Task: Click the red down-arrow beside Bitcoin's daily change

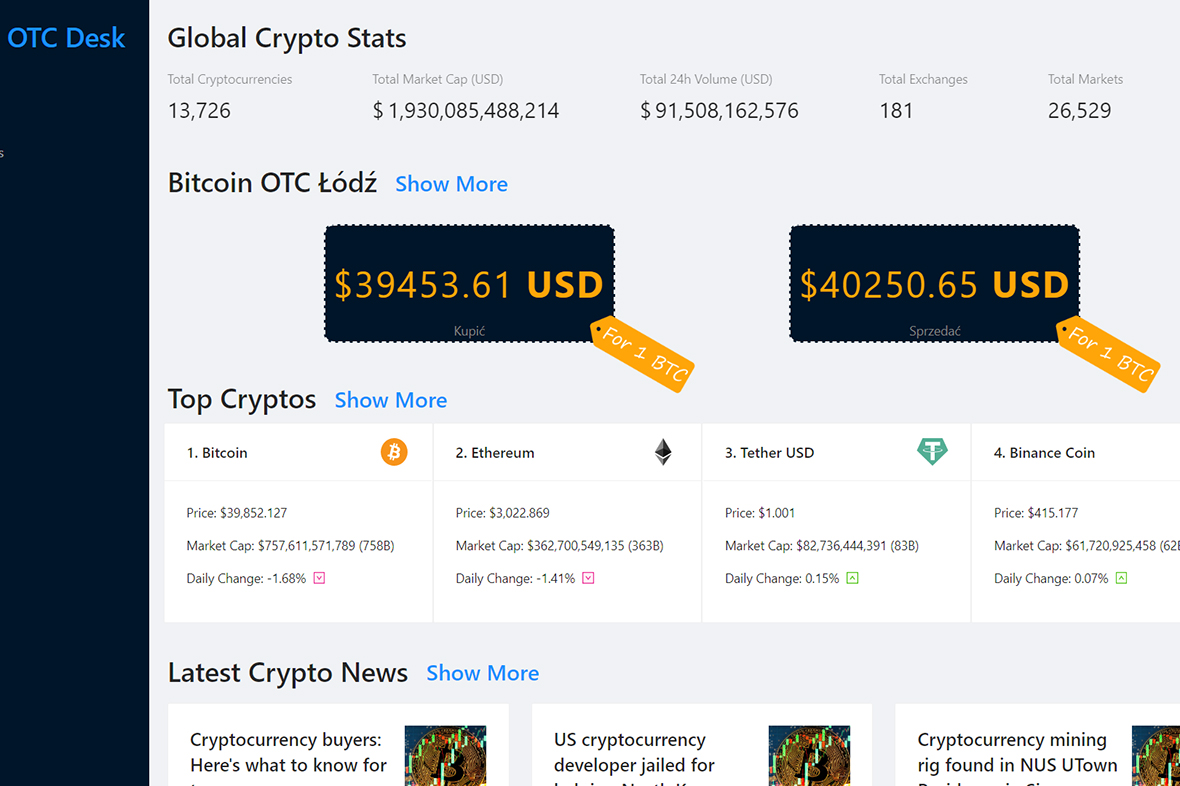Action: (320, 578)
